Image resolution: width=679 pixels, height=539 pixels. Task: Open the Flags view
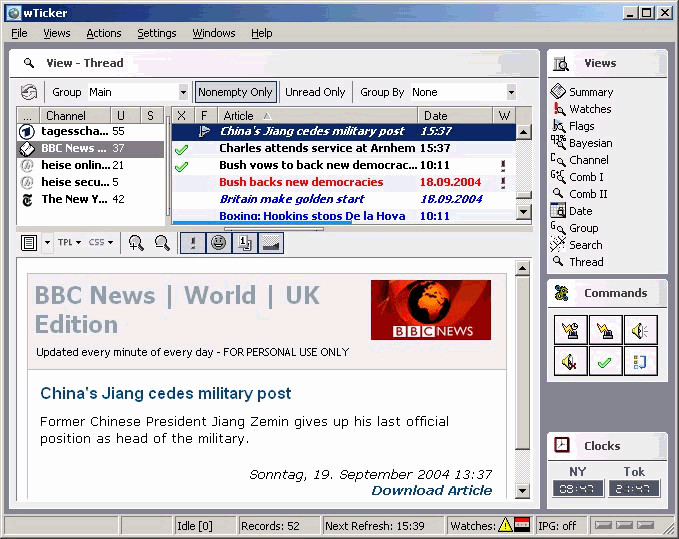[x=573, y=126]
